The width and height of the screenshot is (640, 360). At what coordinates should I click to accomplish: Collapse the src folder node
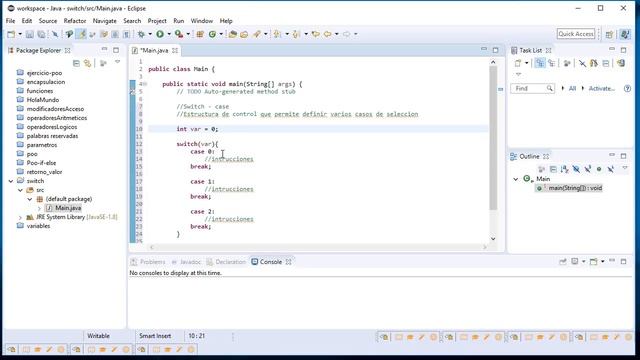(20, 190)
